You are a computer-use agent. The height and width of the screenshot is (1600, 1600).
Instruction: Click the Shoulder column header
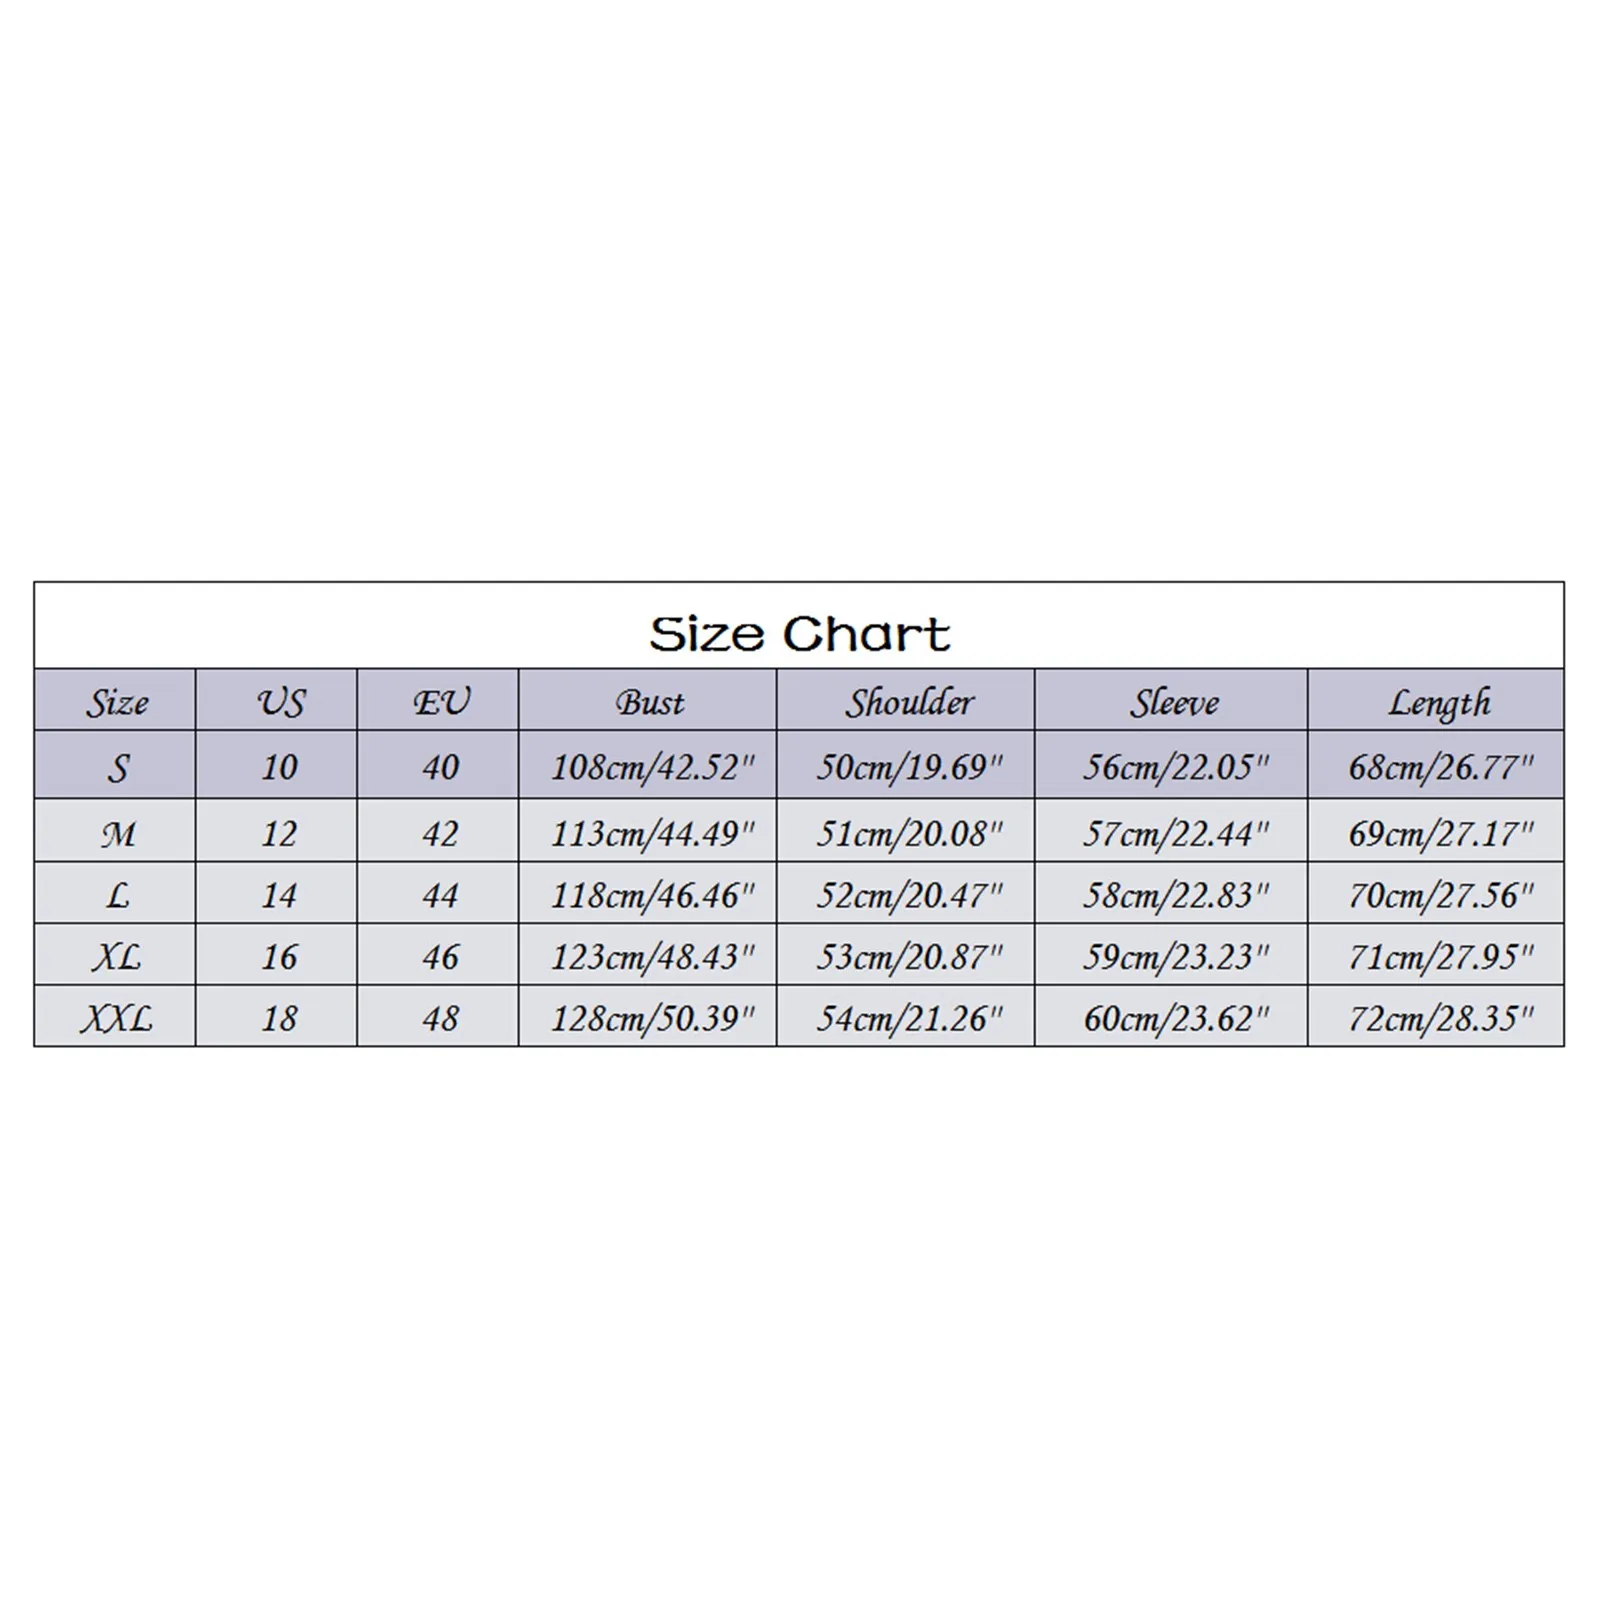point(908,702)
